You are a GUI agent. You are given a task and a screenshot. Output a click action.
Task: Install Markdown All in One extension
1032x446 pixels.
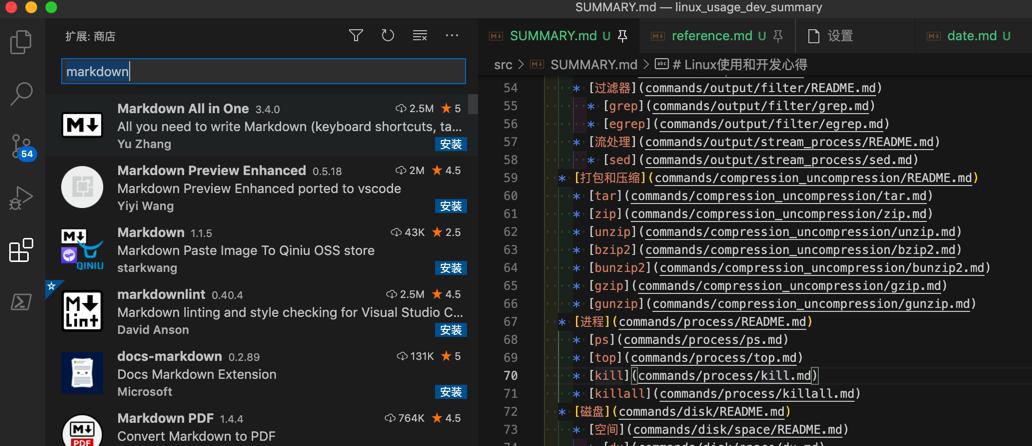coord(451,144)
